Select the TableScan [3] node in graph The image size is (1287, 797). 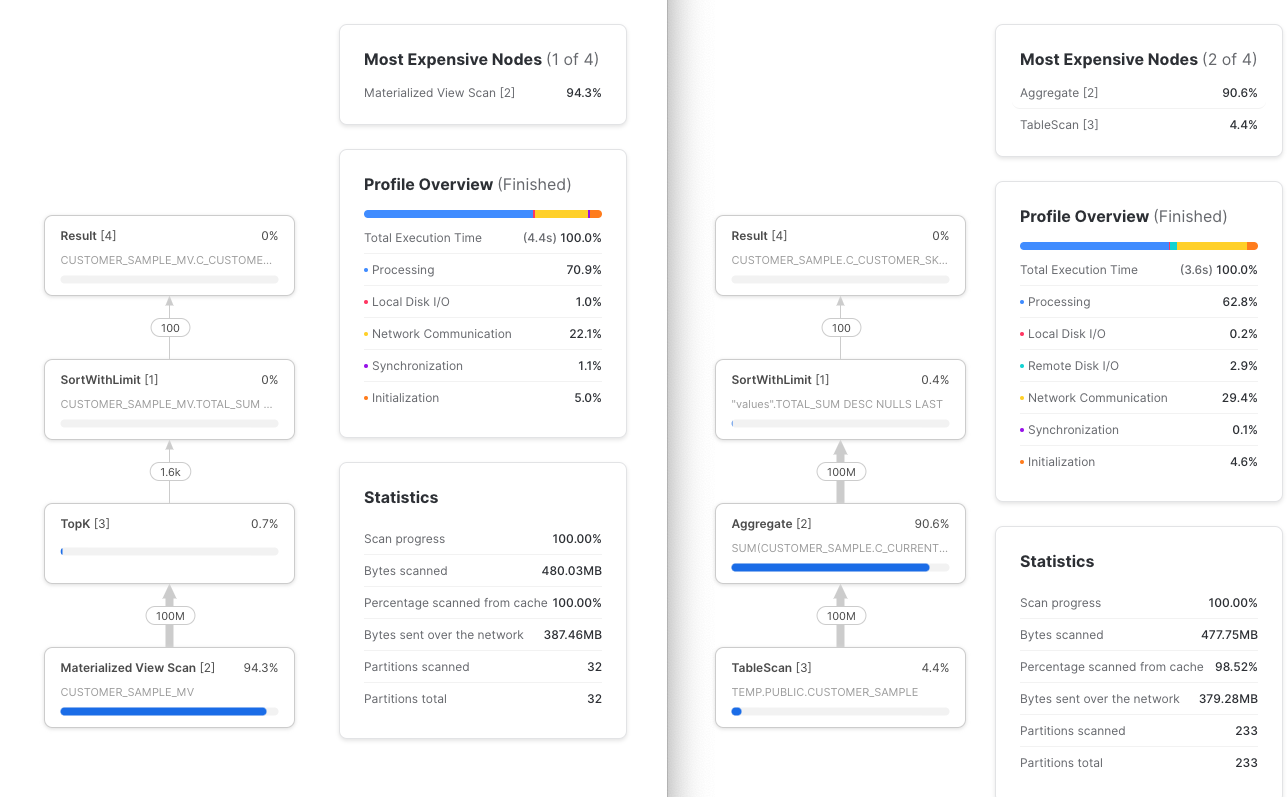coord(840,687)
